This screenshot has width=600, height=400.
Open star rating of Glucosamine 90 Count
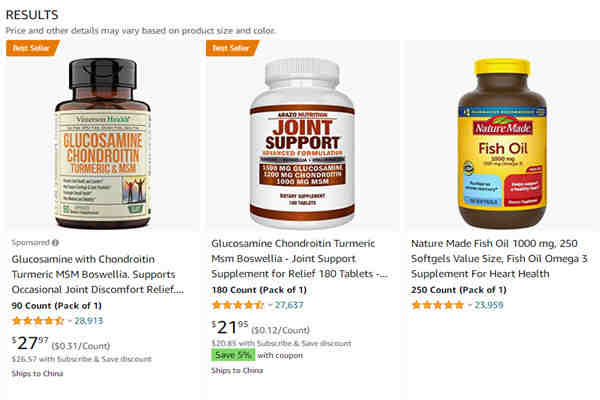(38, 321)
